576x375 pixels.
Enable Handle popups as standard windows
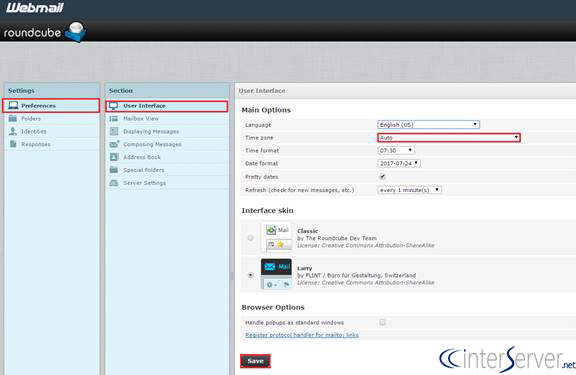382,322
